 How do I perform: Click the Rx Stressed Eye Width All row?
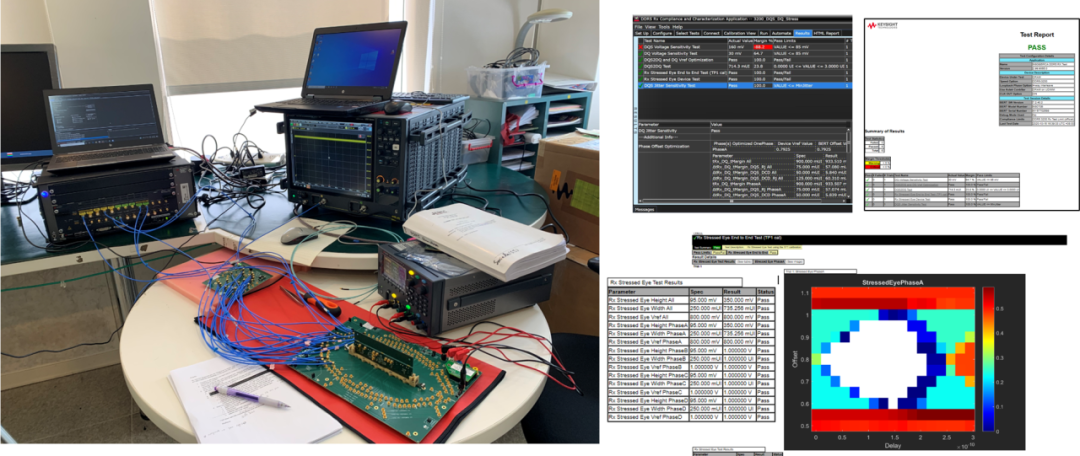pos(692,309)
